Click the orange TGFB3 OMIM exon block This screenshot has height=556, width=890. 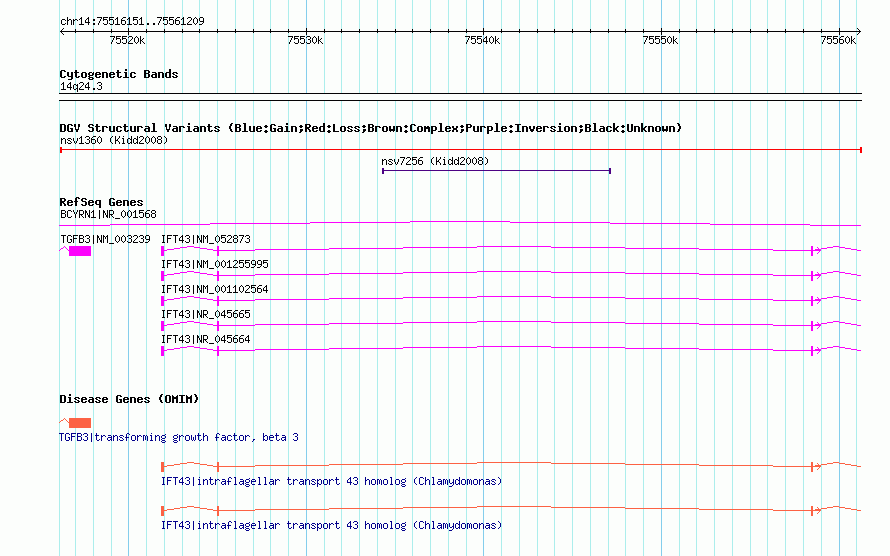80,423
